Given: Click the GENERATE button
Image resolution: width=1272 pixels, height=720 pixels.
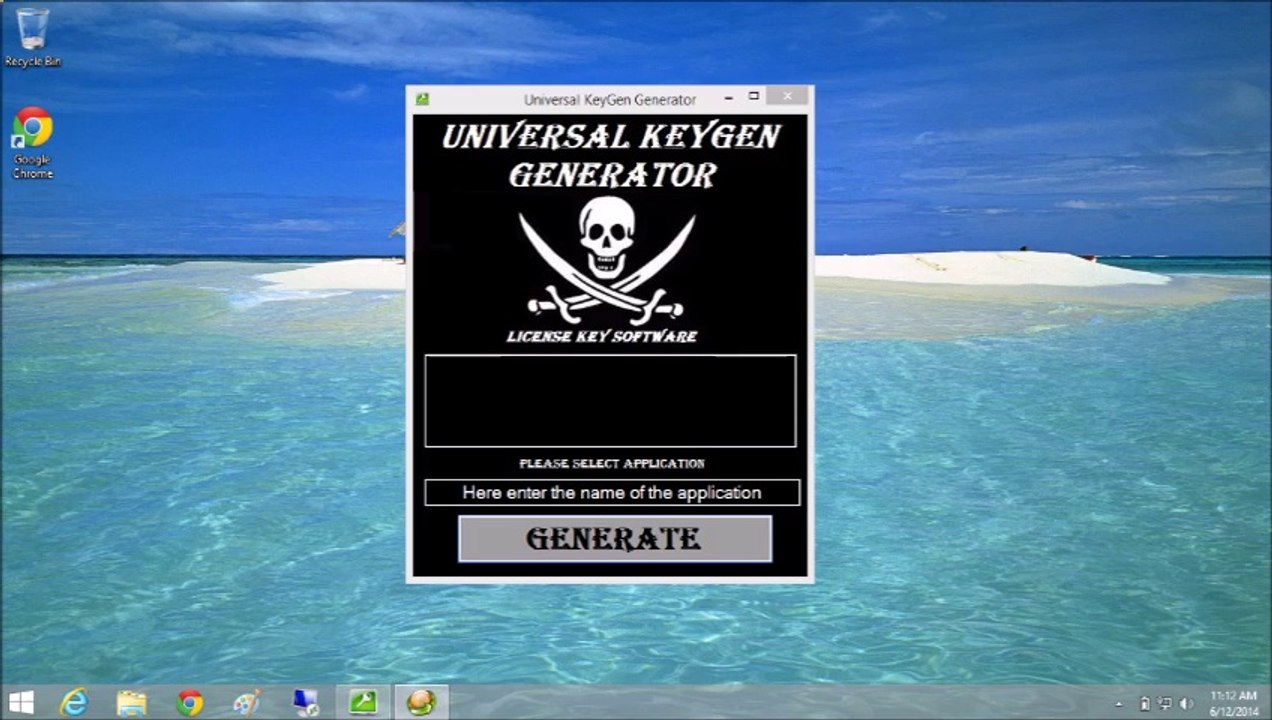Looking at the screenshot, I should pyautogui.click(x=614, y=539).
